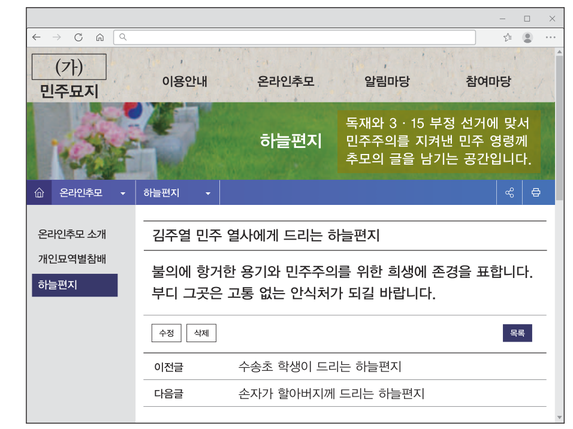Open the 이용안내 menu
This screenshot has width=573, height=429.
185,81
